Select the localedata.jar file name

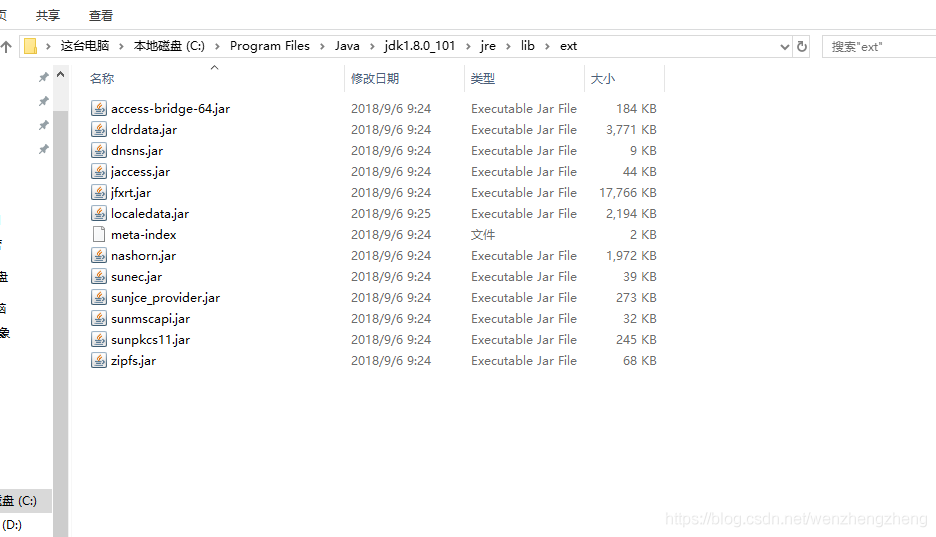click(x=150, y=213)
